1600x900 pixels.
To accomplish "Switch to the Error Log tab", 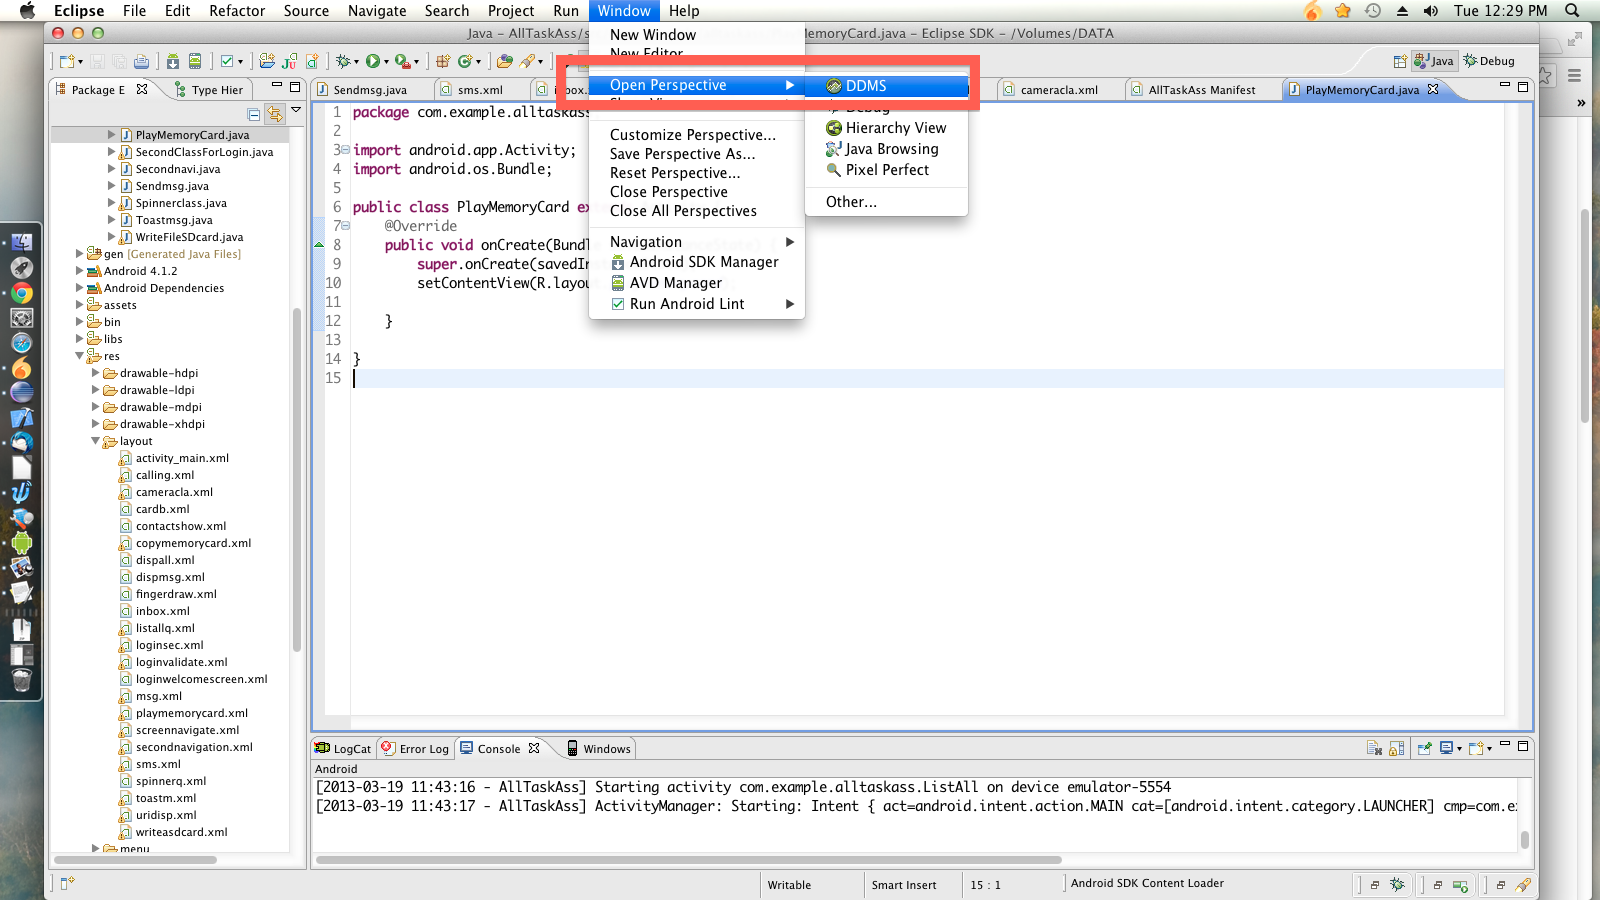I will pyautogui.click(x=415, y=749).
